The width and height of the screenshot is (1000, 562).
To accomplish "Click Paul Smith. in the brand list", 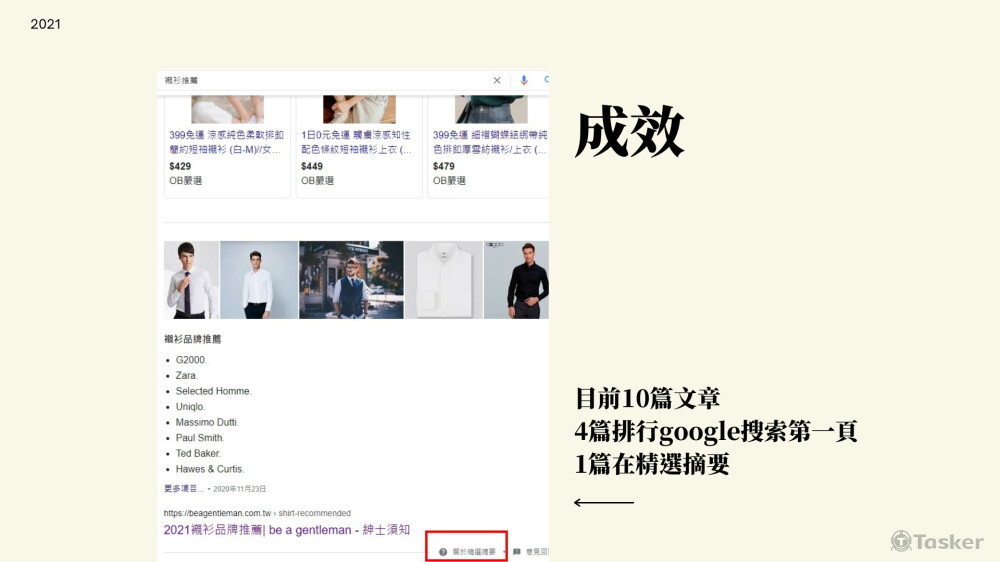I will click(200, 438).
